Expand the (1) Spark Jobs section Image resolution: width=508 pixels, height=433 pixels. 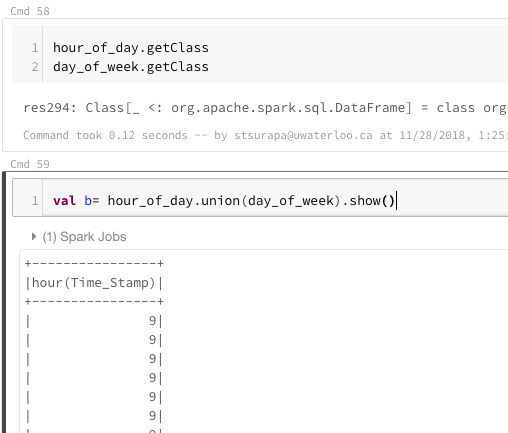(34, 237)
